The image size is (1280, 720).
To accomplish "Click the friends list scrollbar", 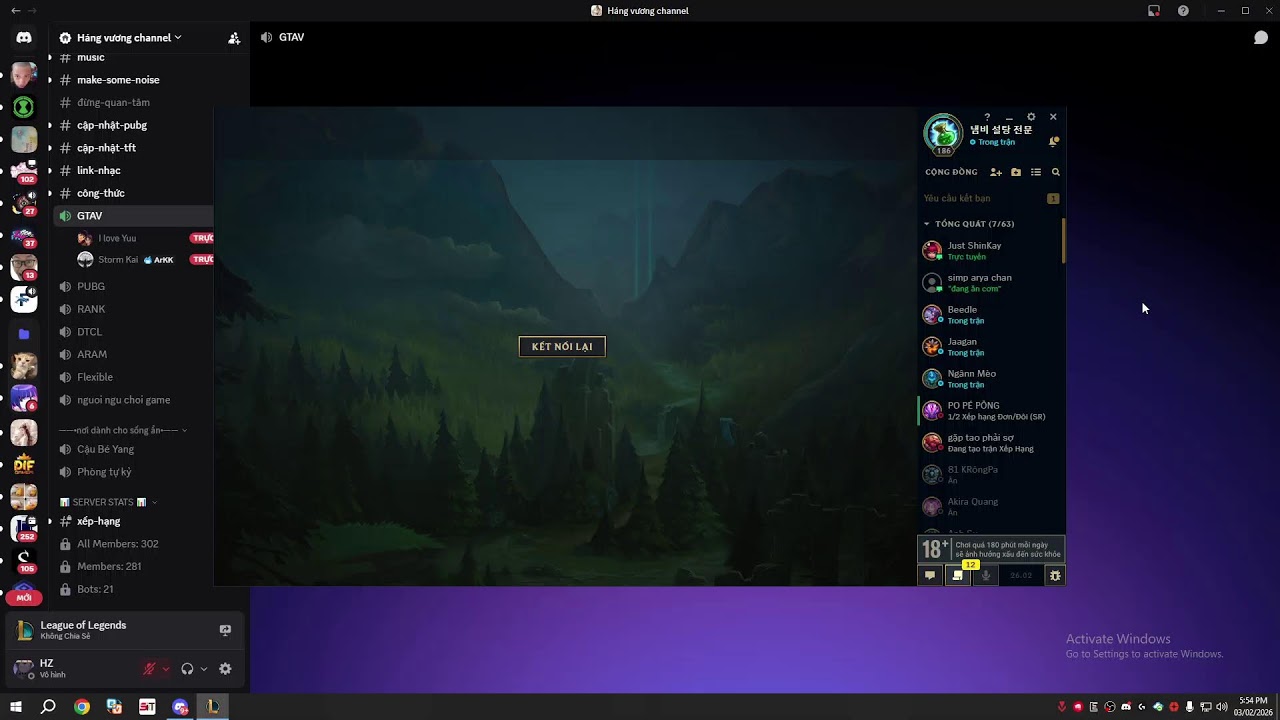I will pyautogui.click(x=1063, y=241).
